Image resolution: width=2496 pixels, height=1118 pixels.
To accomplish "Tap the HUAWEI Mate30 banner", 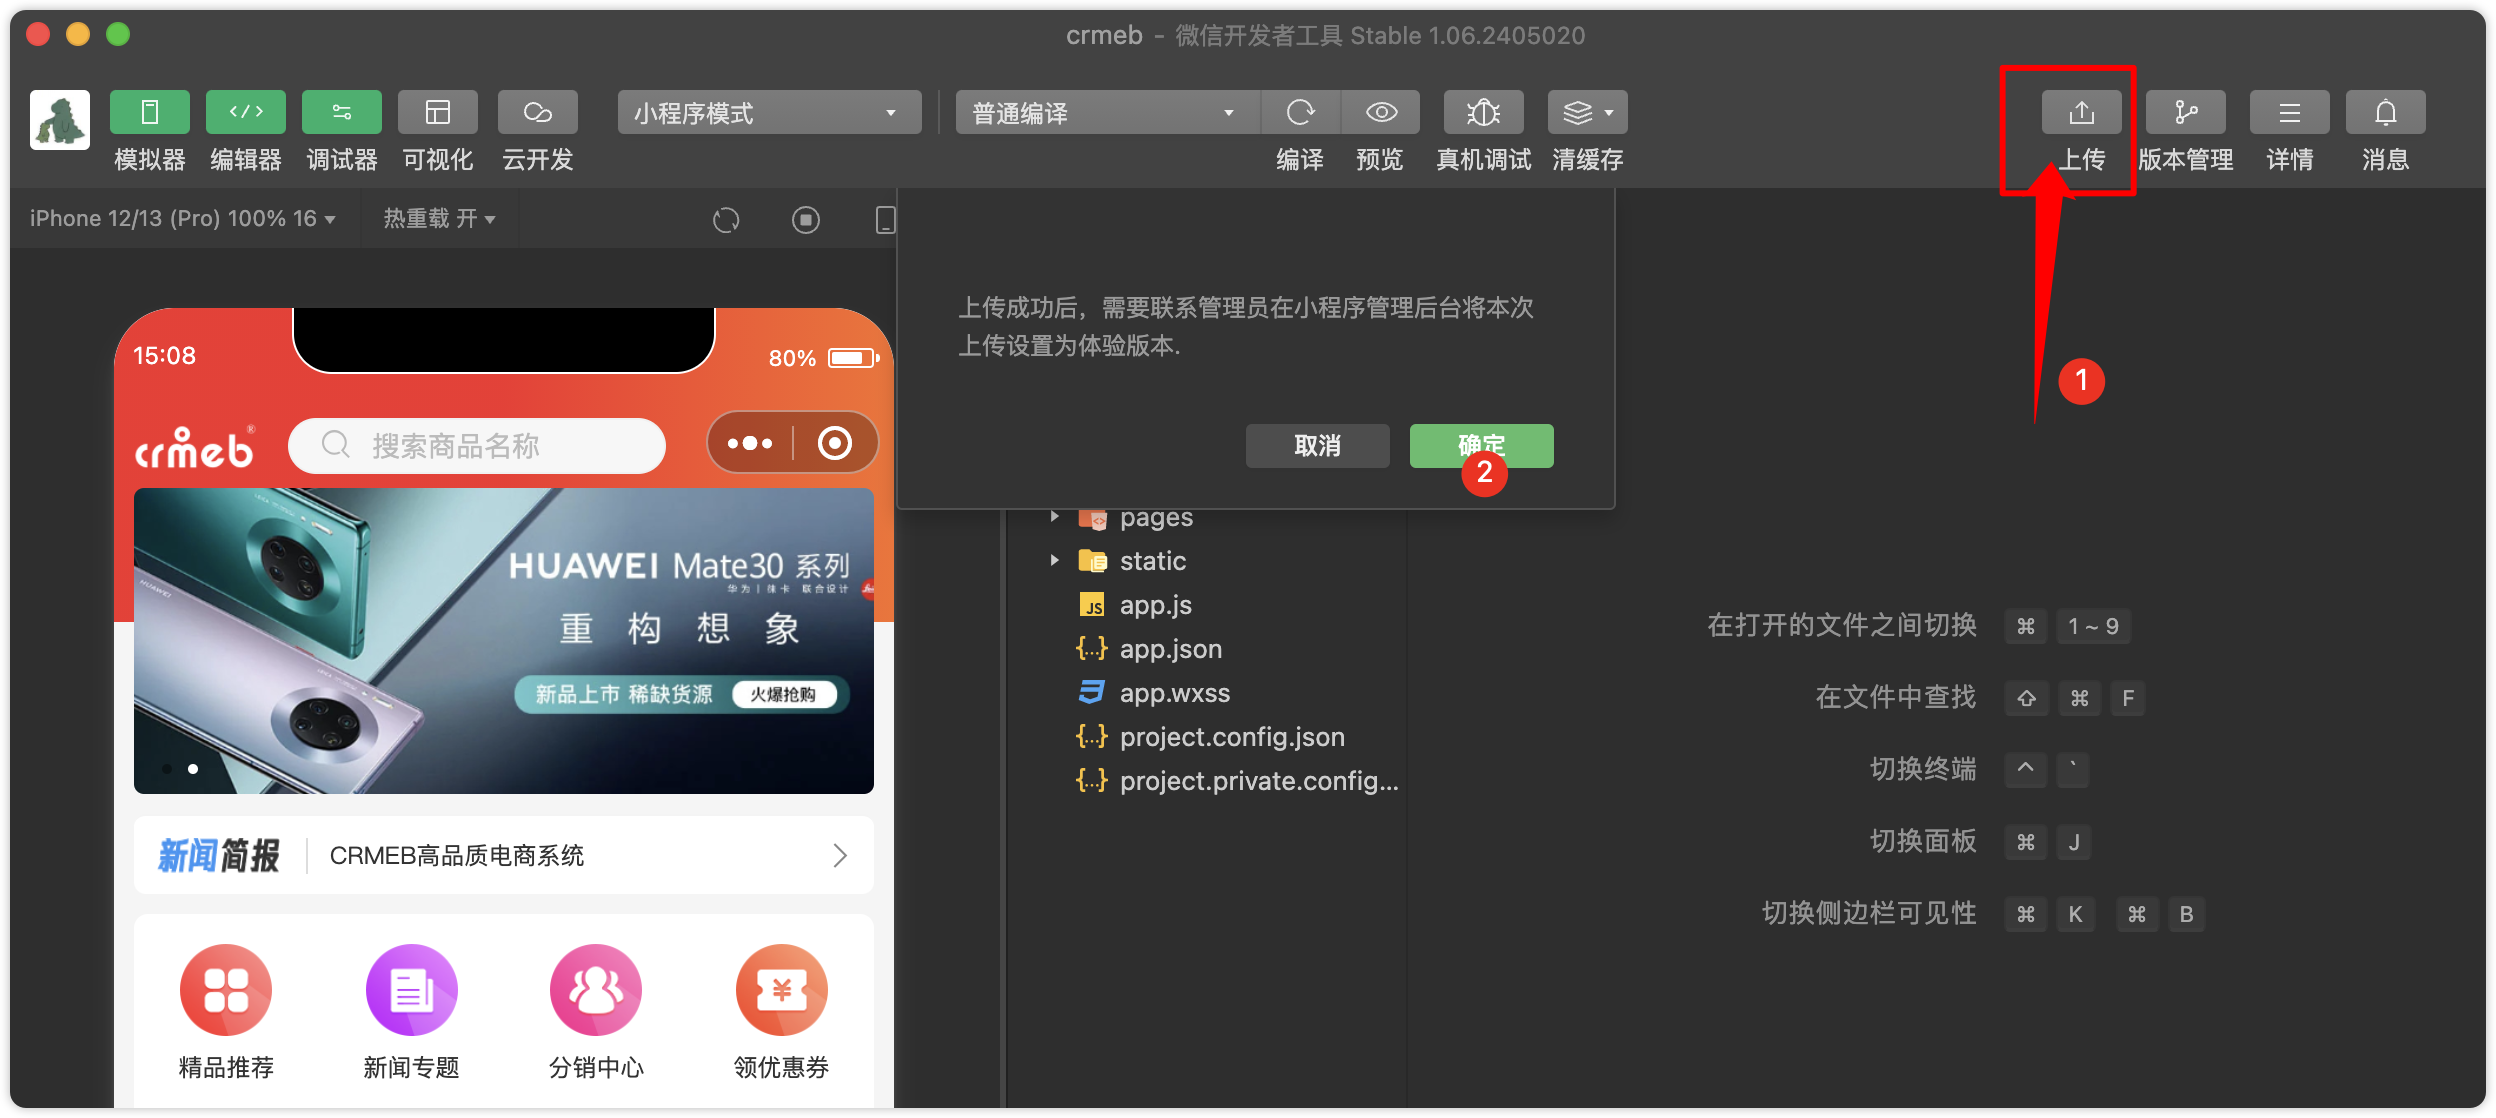I will click(504, 640).
